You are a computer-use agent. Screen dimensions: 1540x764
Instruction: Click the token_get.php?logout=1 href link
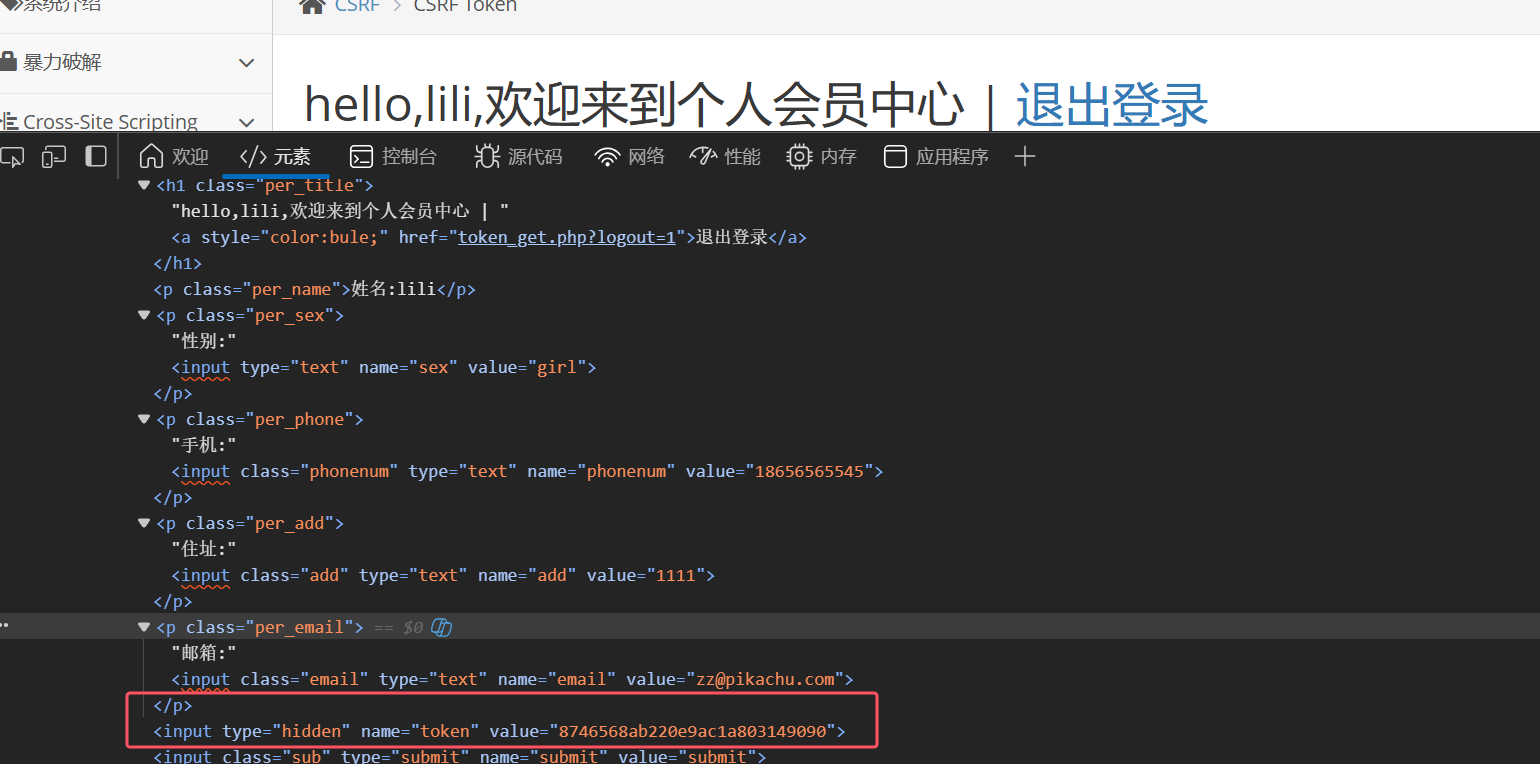tap(567, 237)
